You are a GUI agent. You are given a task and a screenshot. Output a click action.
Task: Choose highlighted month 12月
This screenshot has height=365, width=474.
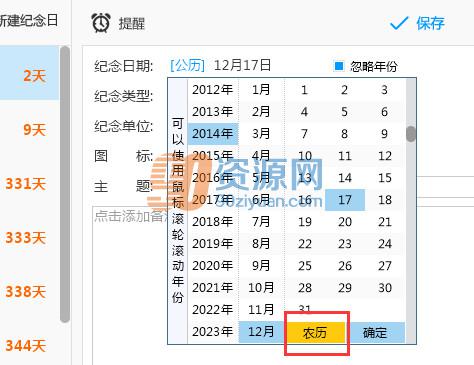pyautogui.click(x=261, y=332)
